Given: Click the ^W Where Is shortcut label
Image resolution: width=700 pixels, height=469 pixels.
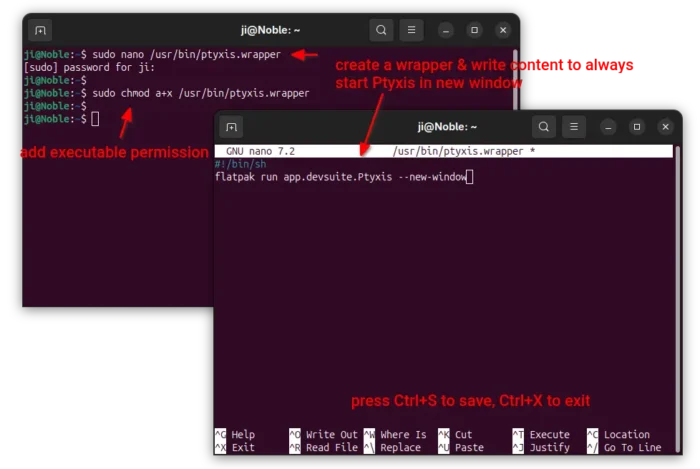Looking at the screenshot, I should pyautogui.click(x=394, y=435).
